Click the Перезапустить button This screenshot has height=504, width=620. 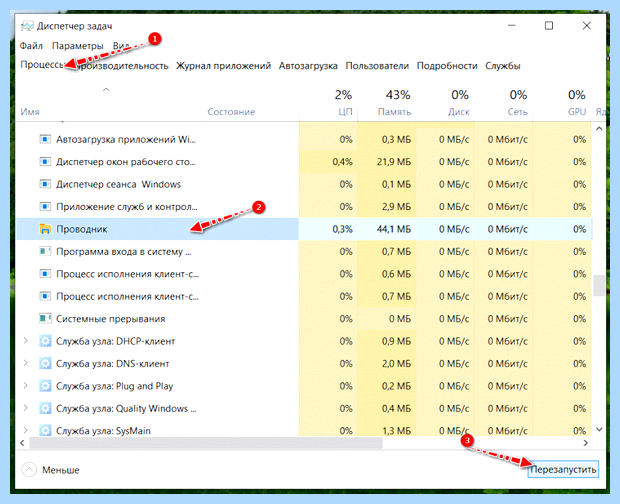click(563, 470)
